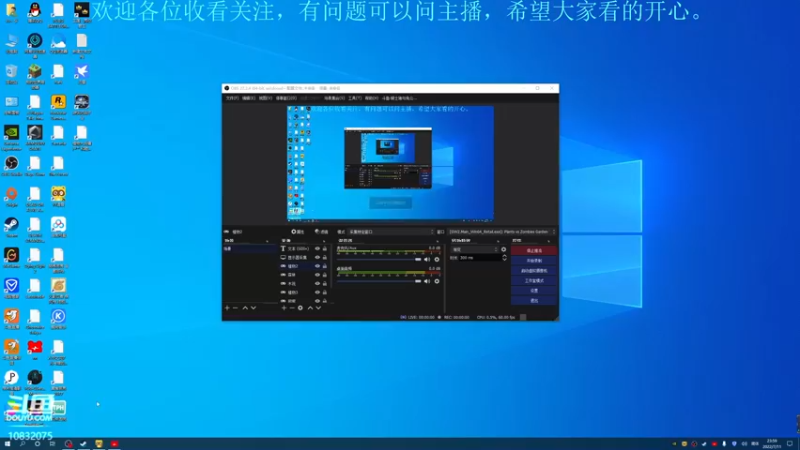Adjust the desktop audio volume slider
This screenshot has height=450, width=800.
point(379,281)
